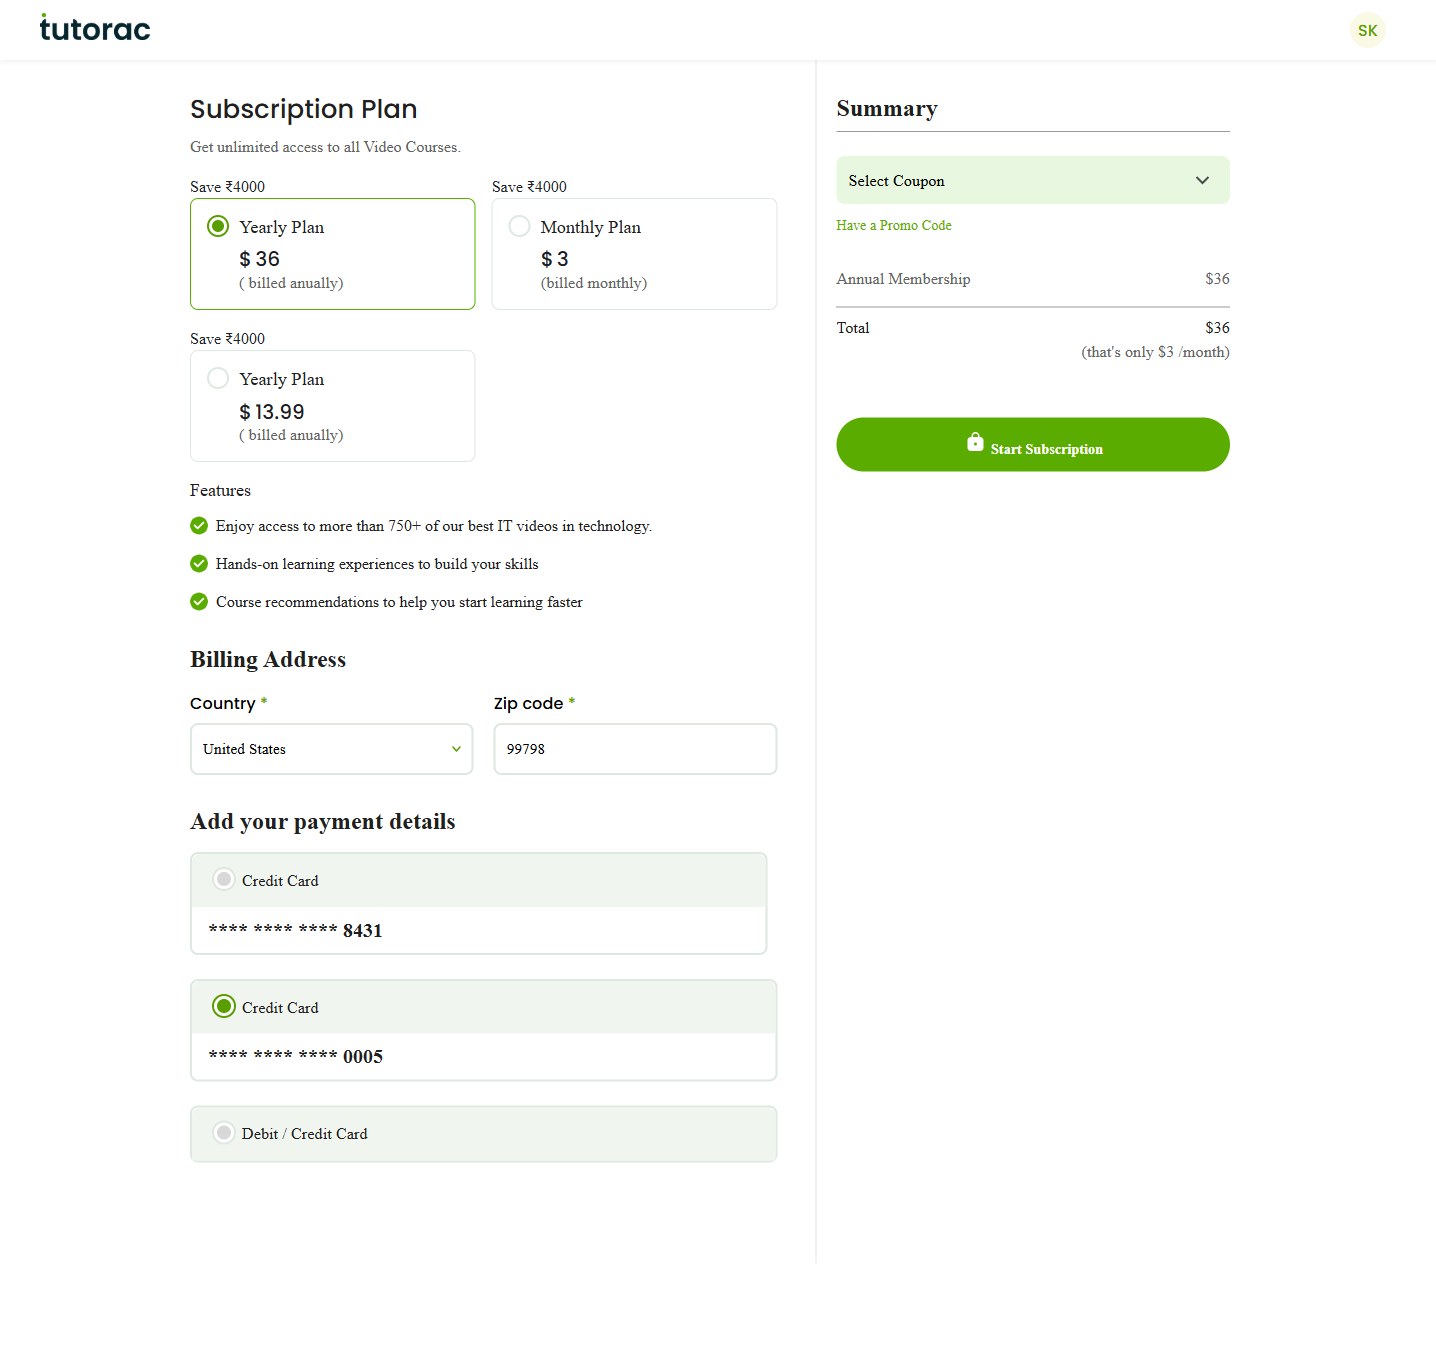The width and height of the screenshot is (1436, 1355).
Task: Choose credit card ending in 8431
Action: tap(224, 879)
